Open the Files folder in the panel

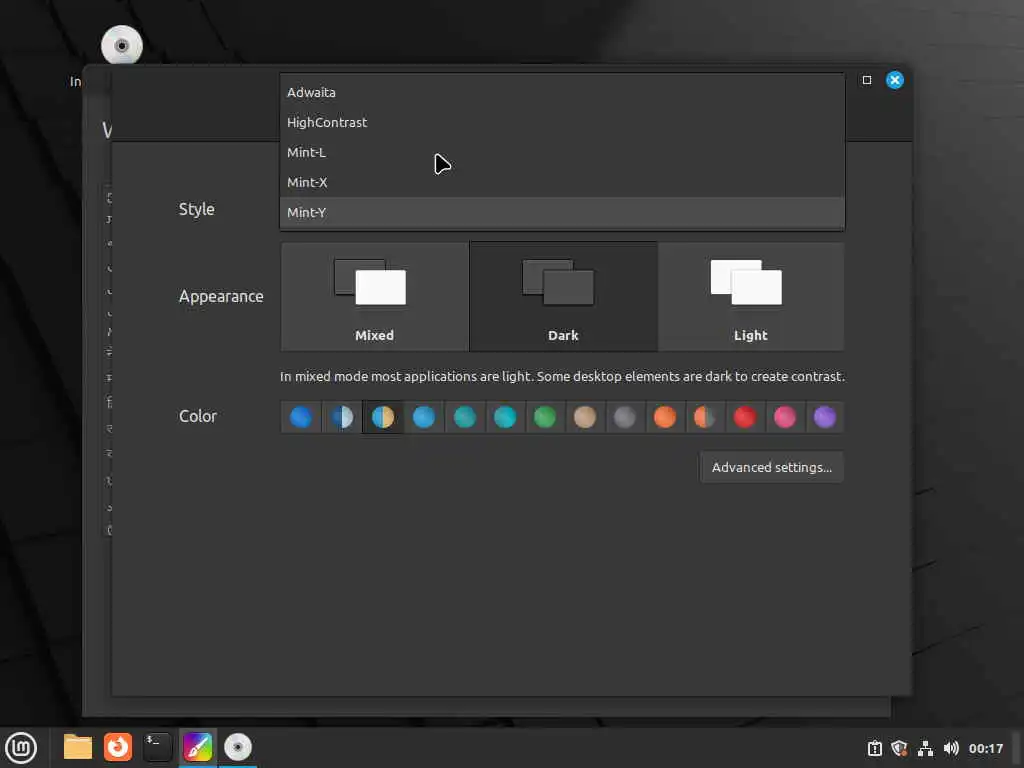(x=78, y=747)
